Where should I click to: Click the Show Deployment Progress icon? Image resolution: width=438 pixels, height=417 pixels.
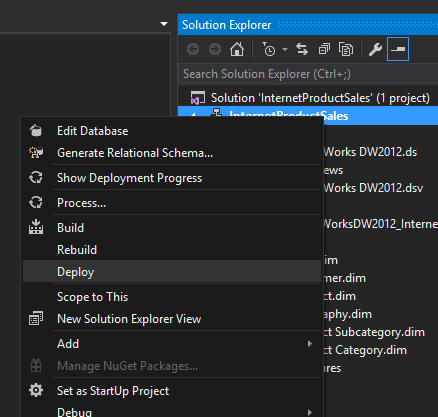pos(36,177)
